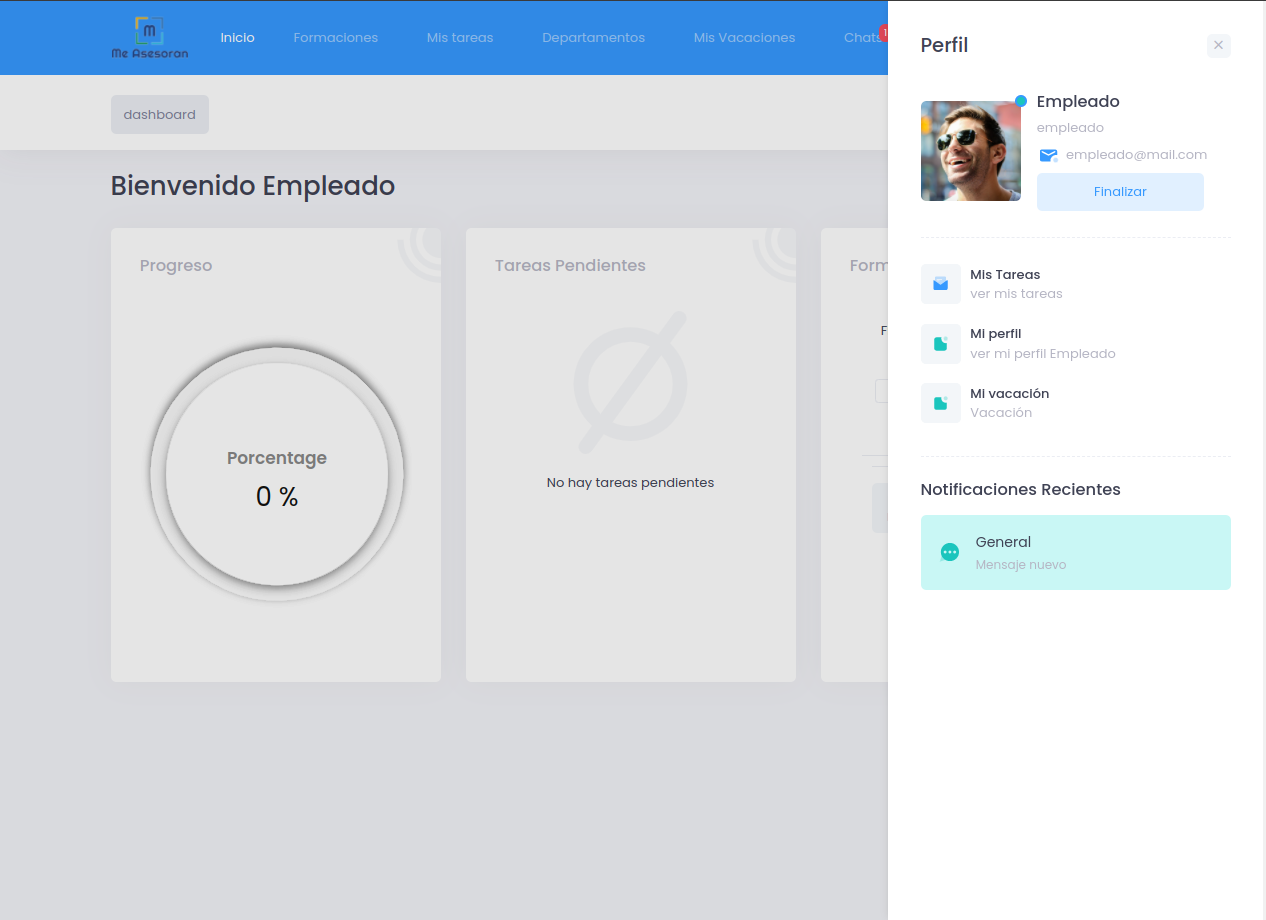Click the red Chat notification badge
Viewport: 1266px width, 920px height.
click(883, 32)
